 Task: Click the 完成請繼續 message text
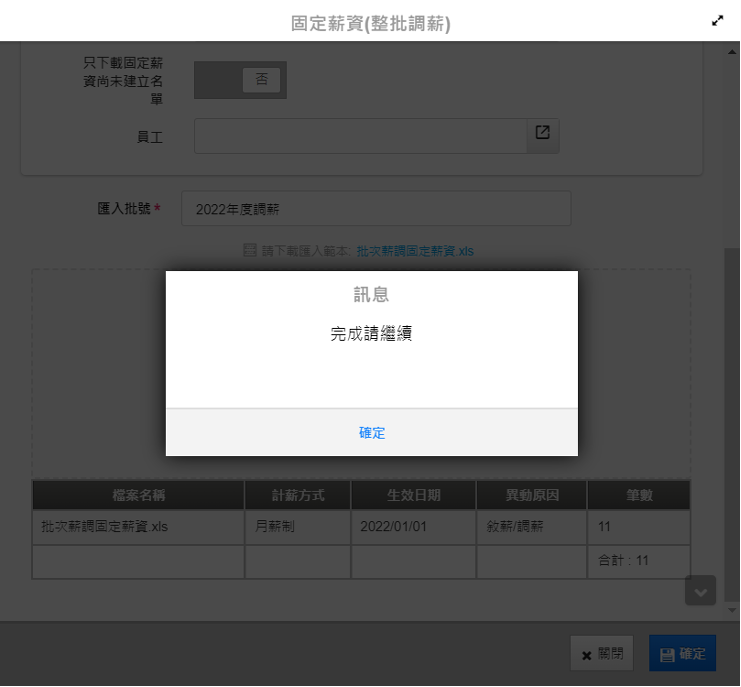pyautogui.click(x=371, y=334)
